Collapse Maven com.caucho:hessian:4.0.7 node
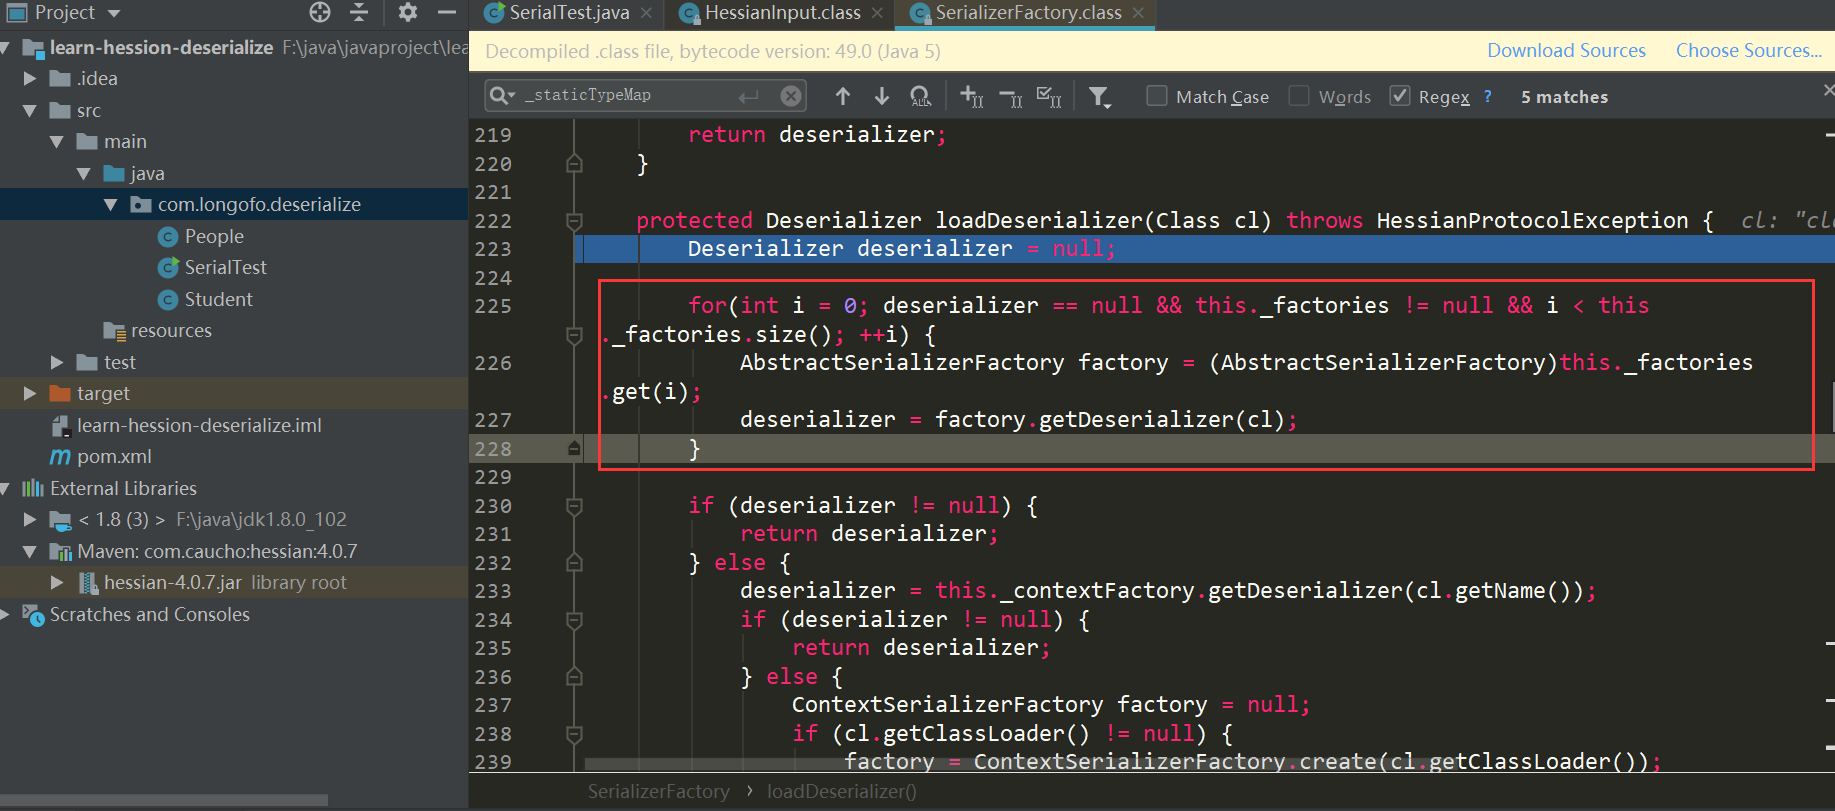1835x811 pixels. click(30, 551)
